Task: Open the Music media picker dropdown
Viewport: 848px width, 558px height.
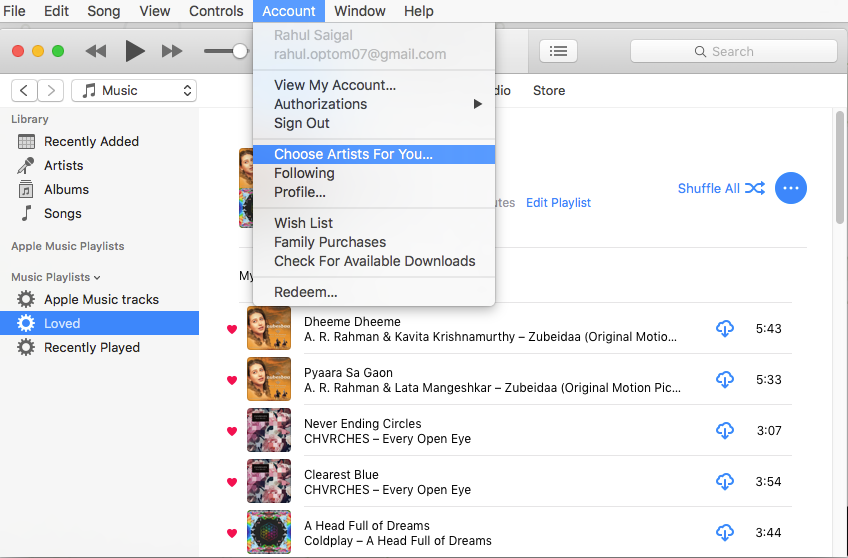Action: click(x=134, y=90)
